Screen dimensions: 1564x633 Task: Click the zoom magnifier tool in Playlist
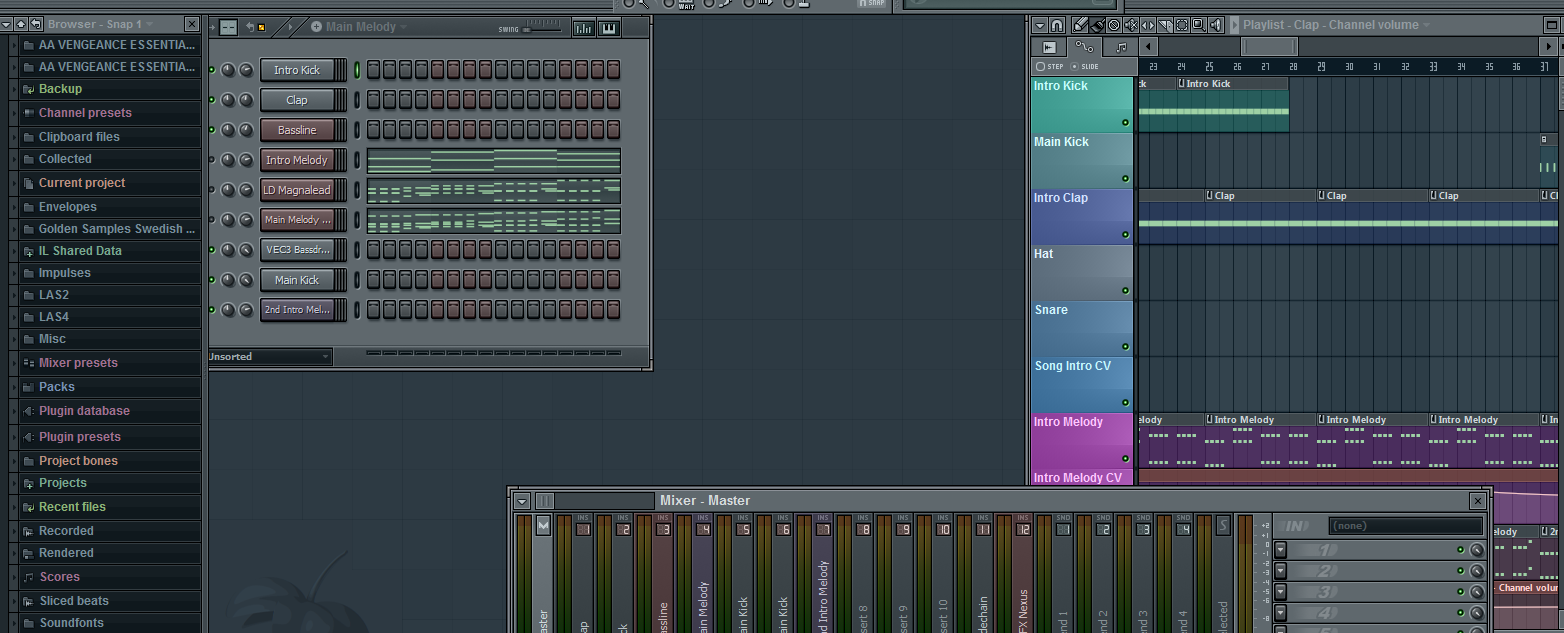click(1199, 25)
